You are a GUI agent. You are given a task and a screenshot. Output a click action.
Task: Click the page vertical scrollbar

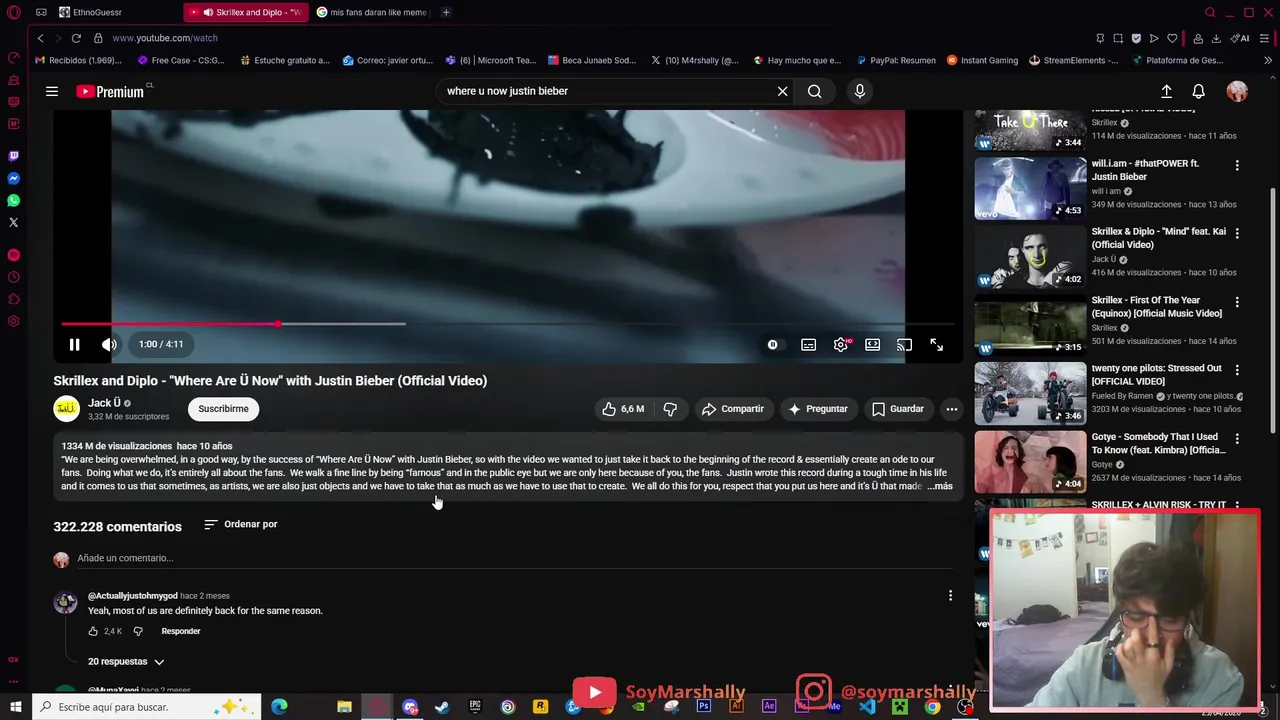click(x=1273, y=310)
